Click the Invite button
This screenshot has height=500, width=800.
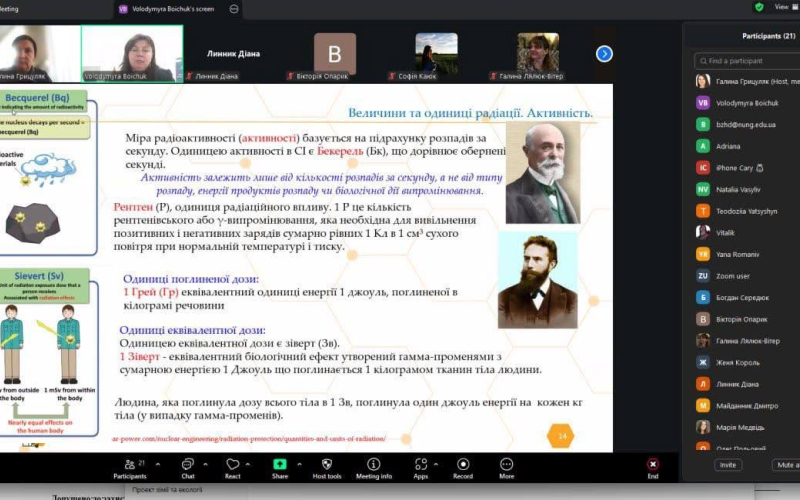coord(728,465)
